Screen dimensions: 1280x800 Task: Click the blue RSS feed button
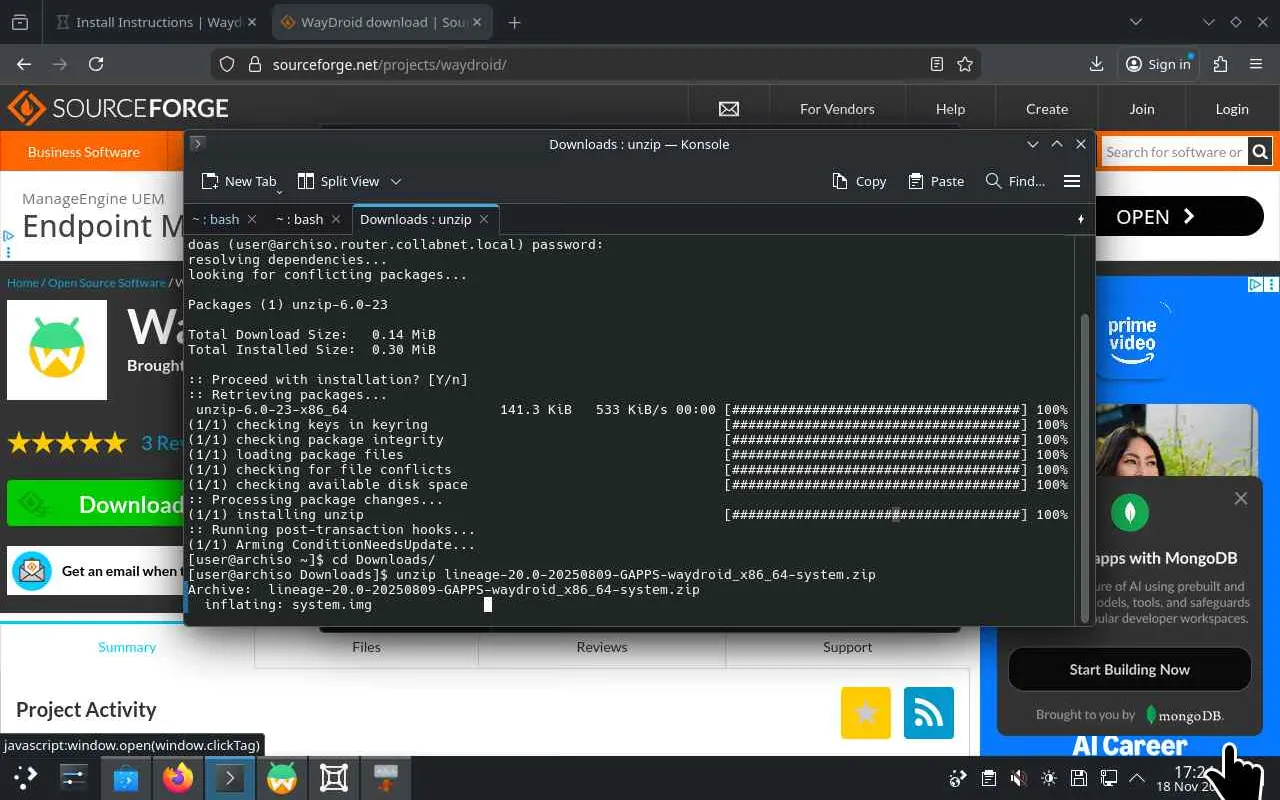(929, 713)
